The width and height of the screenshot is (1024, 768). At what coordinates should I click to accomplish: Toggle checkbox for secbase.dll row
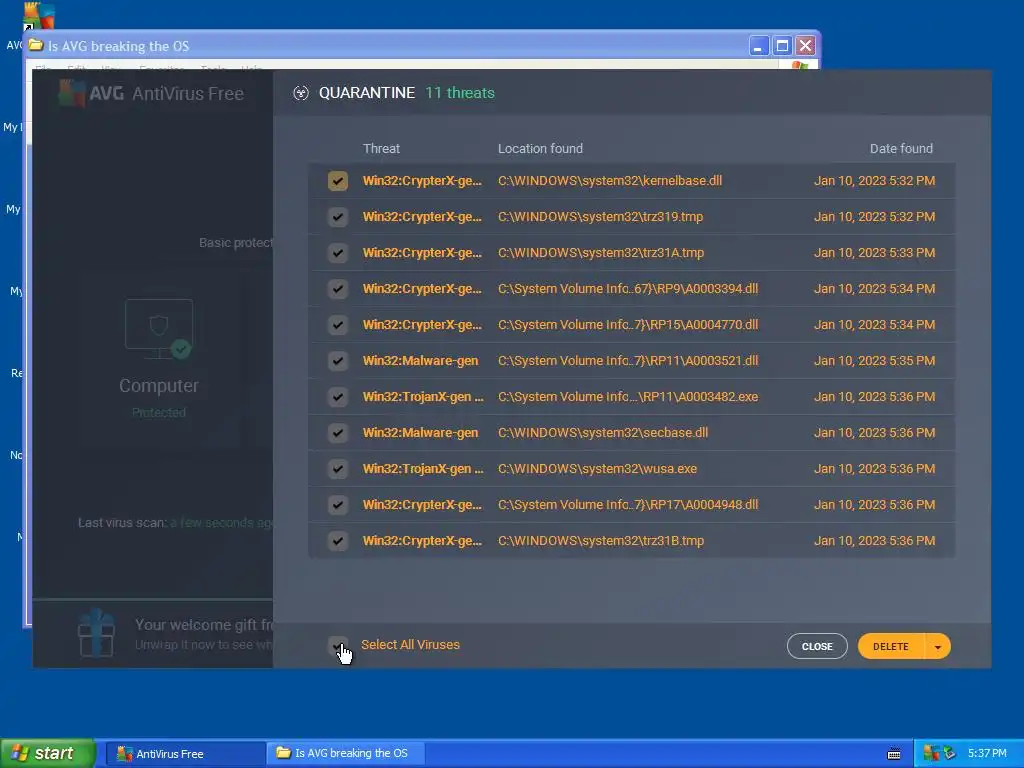[x=338, y=432]
